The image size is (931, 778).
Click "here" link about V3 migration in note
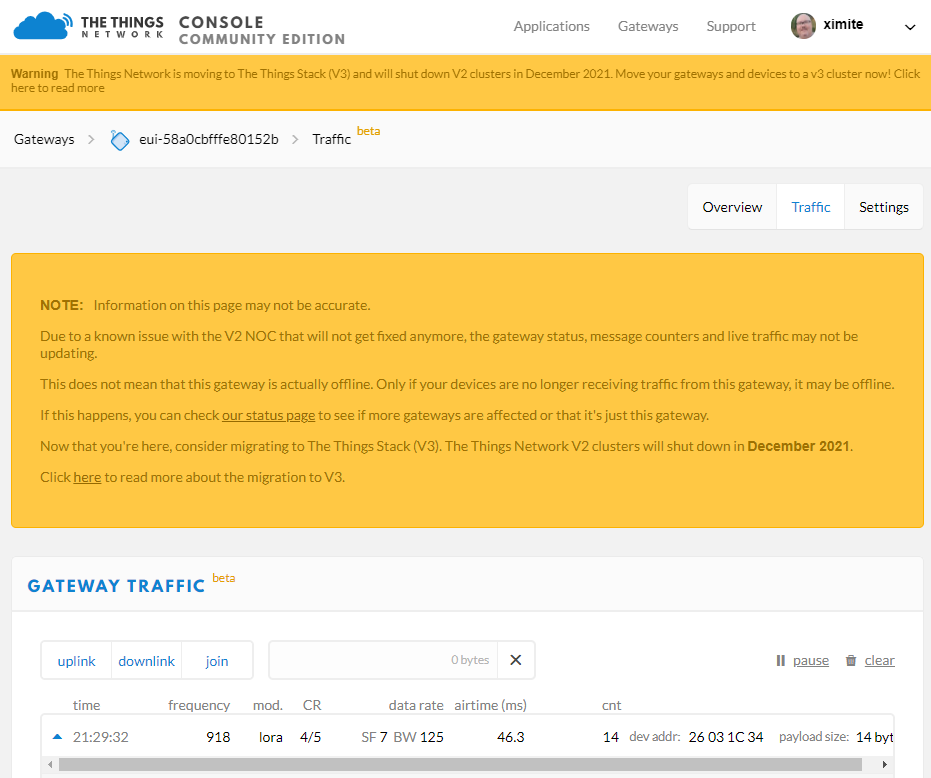pos(87,477)
